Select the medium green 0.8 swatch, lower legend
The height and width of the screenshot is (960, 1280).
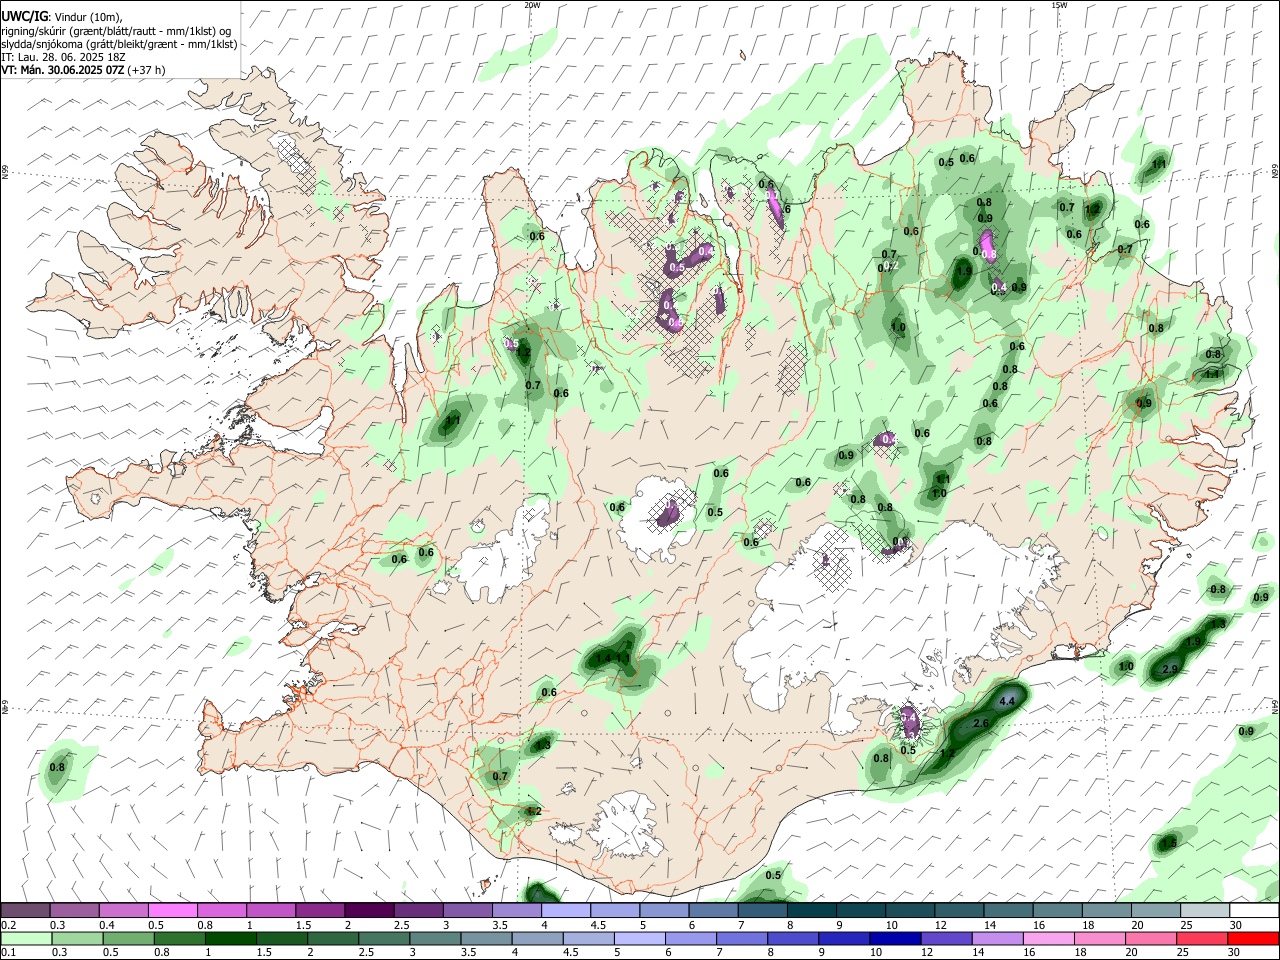pos(179,938)
